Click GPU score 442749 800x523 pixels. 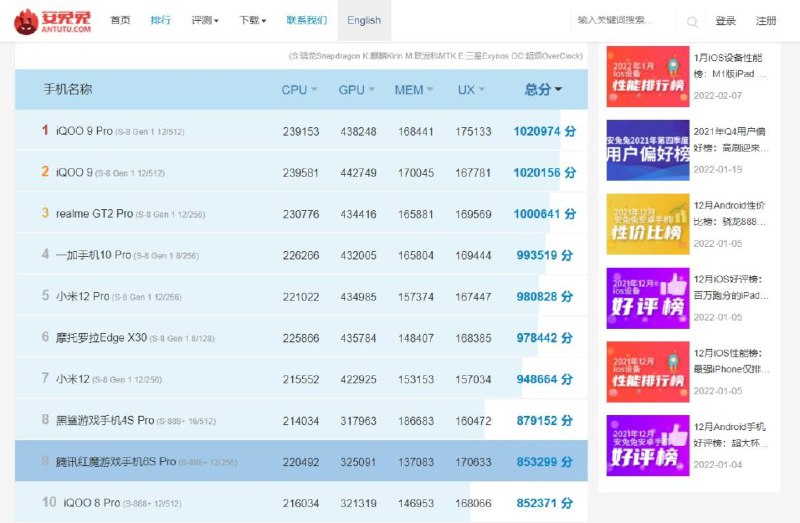[x=359, y=173]
